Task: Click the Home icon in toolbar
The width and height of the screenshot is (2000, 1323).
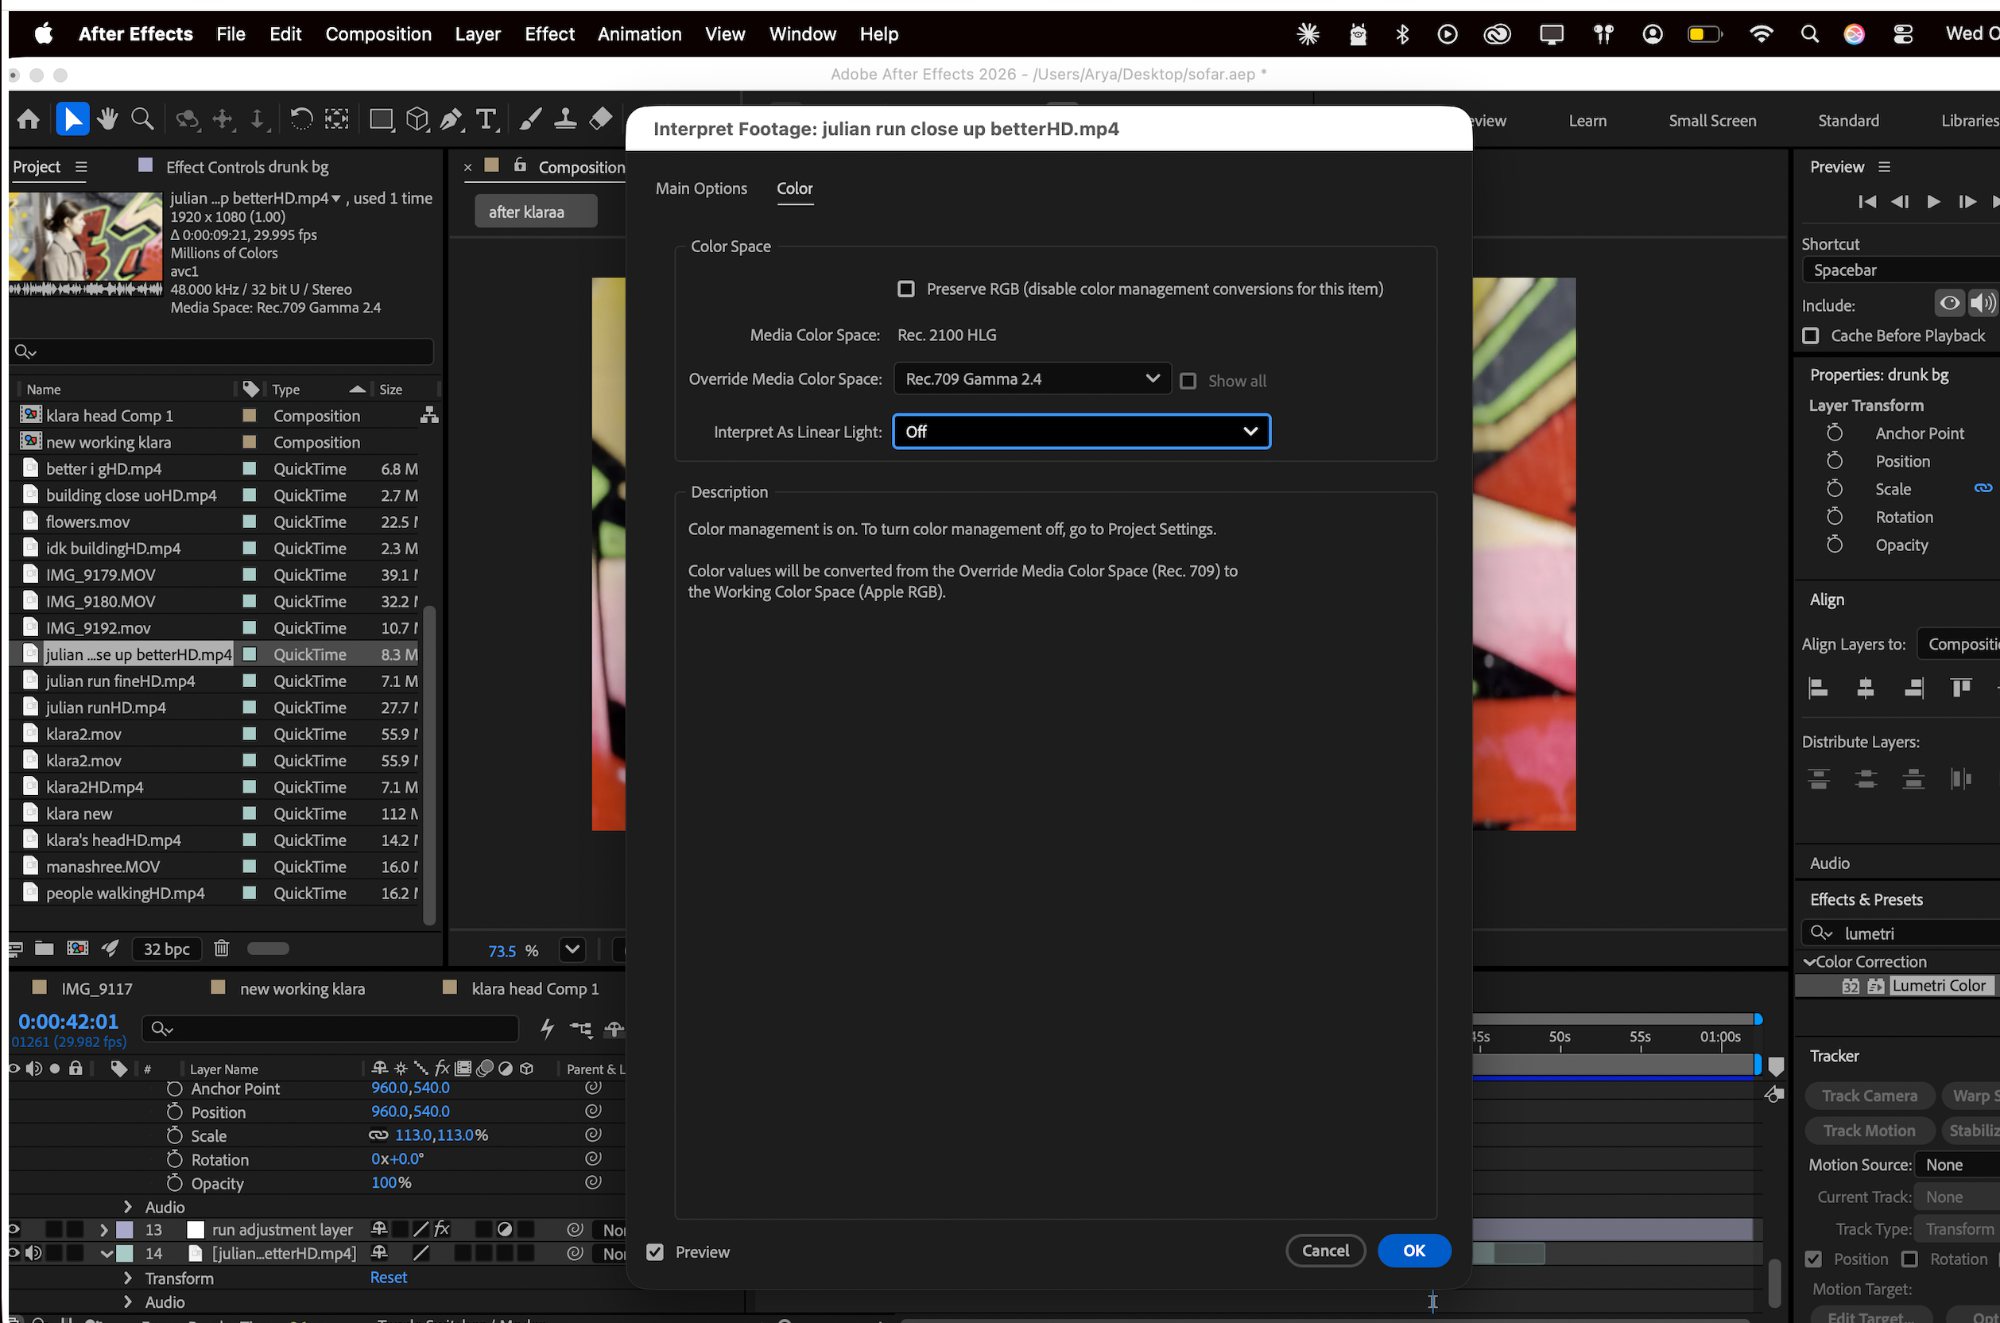Action: pyautogui.click(x=29, y=120)
